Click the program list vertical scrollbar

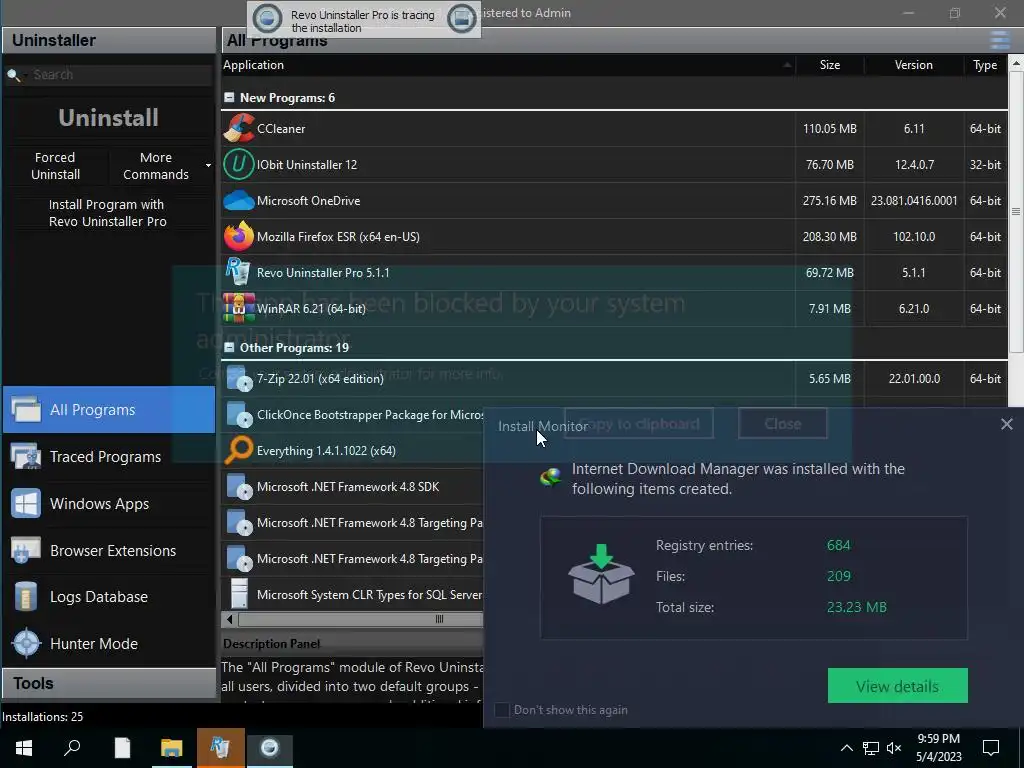point(1016,211)
